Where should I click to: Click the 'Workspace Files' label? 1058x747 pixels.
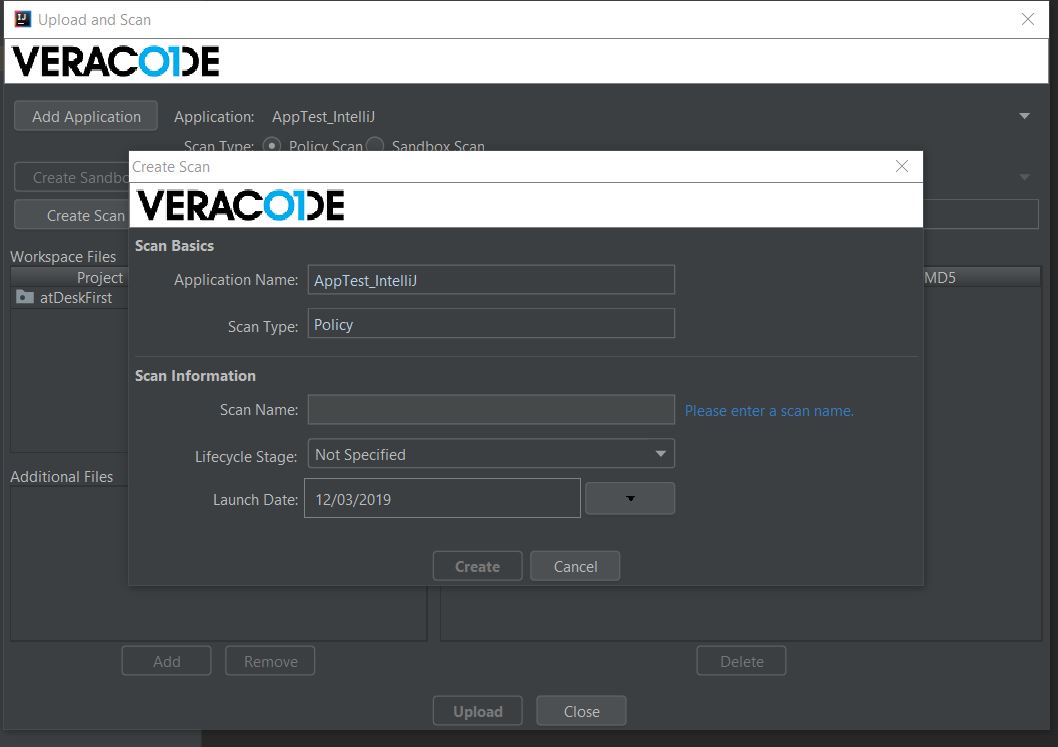pos(63,256)
